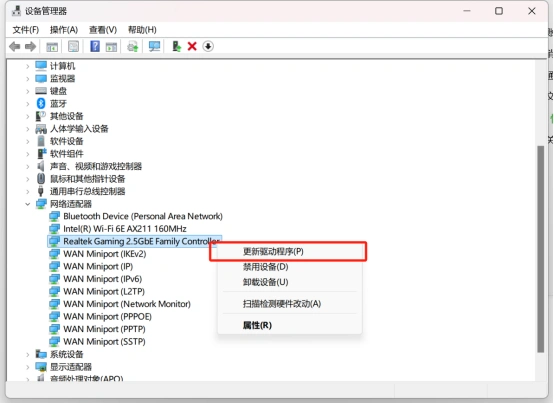This screenshot has width=554, height=403.
Task: Open 属性(R) from the context menu
Action: pos(257,325)
